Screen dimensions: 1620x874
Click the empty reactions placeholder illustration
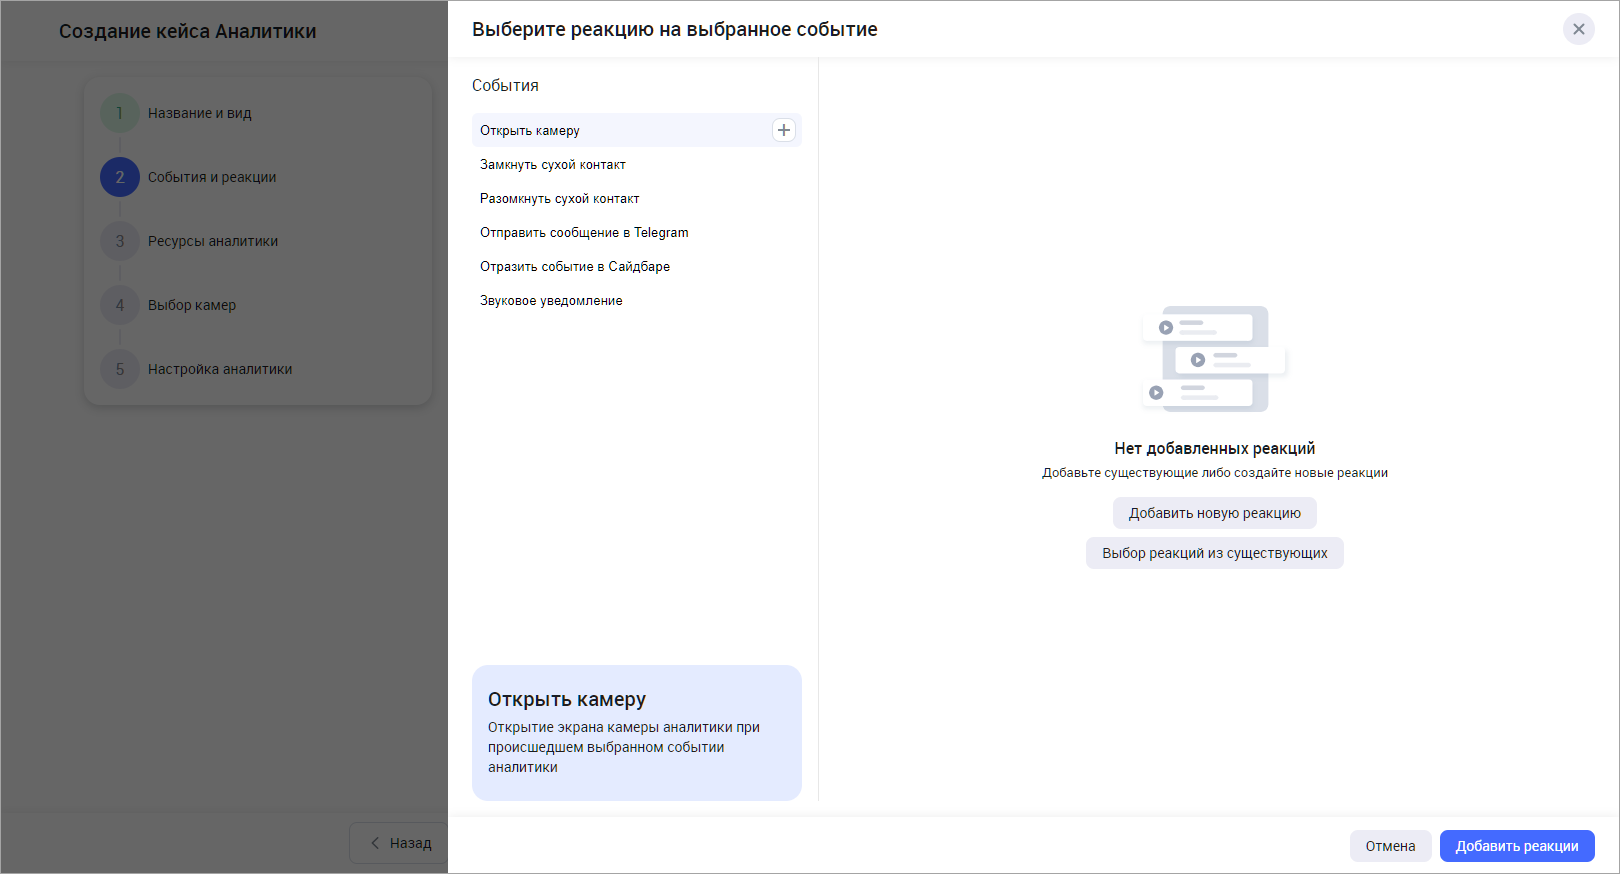1214,359
